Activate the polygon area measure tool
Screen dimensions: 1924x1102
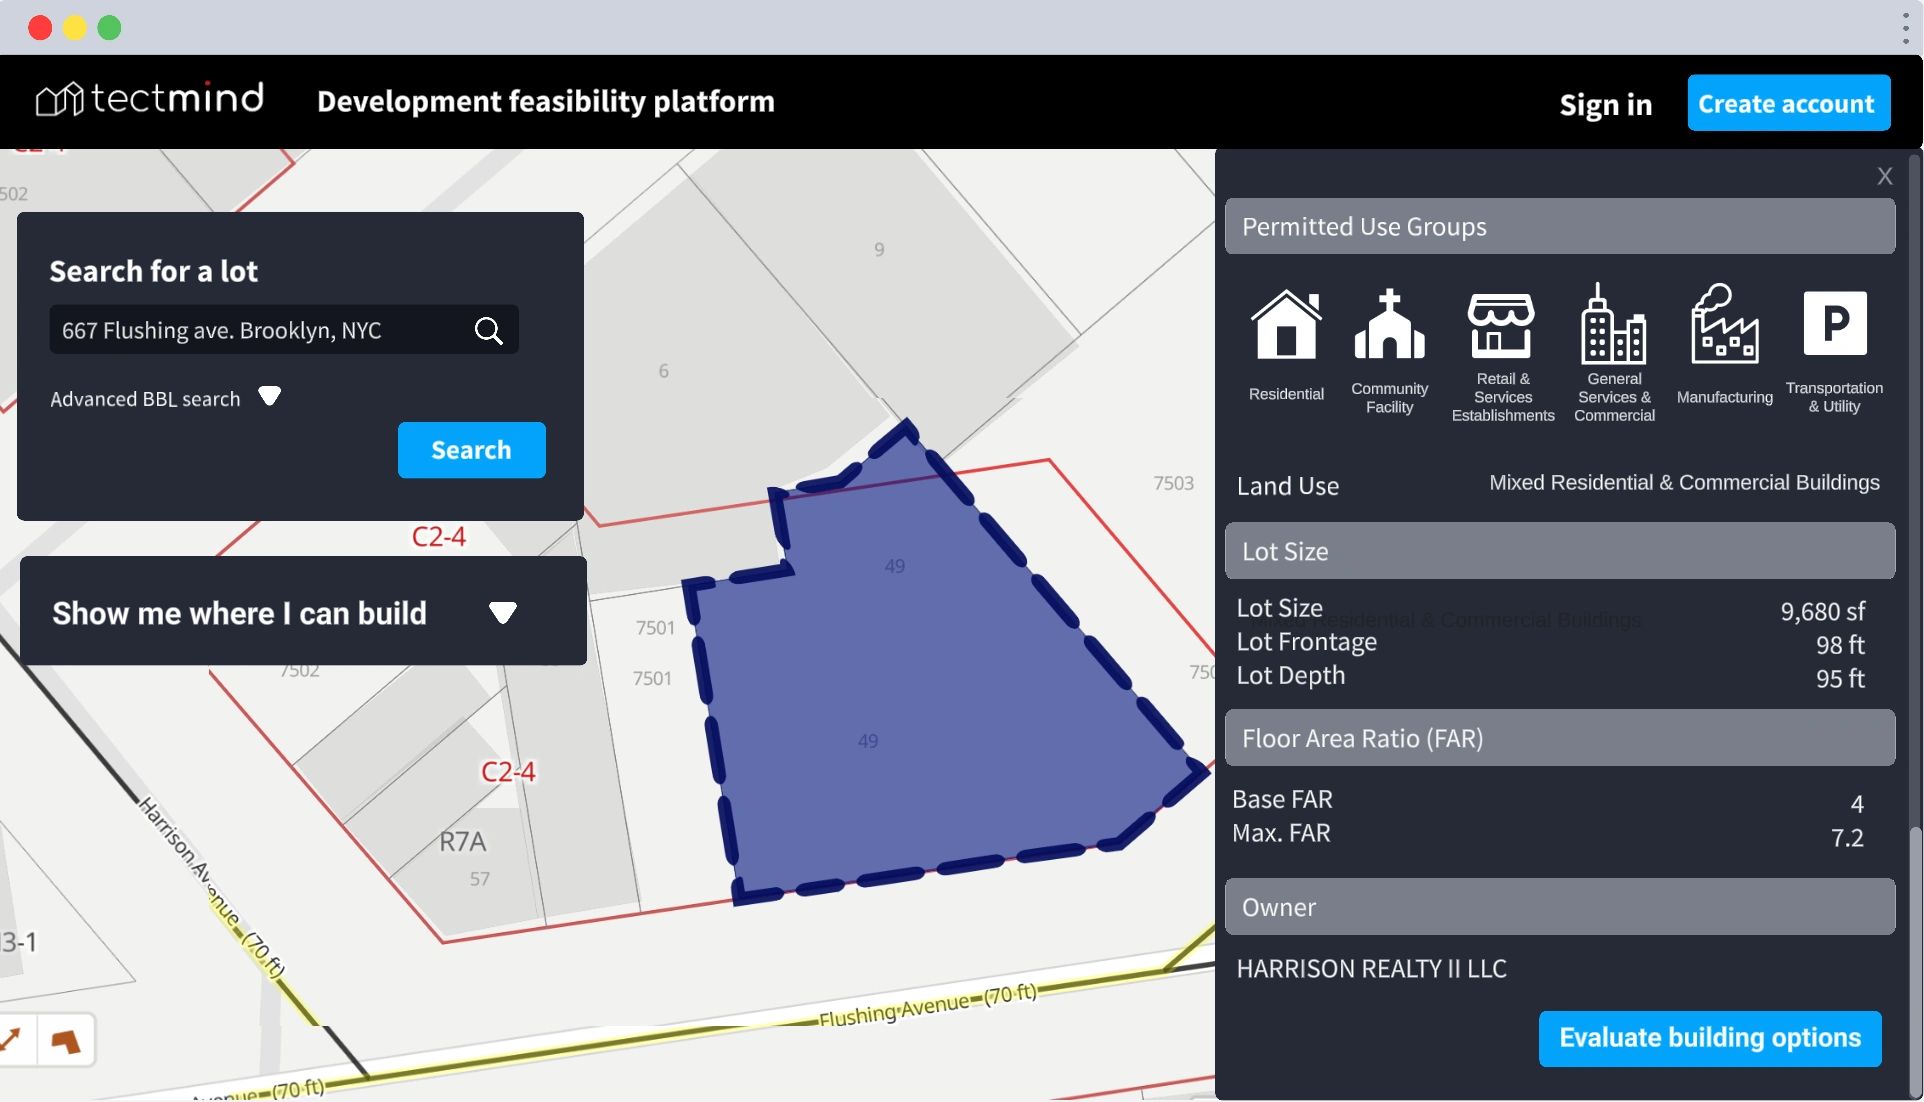[x=66, y=1041]
